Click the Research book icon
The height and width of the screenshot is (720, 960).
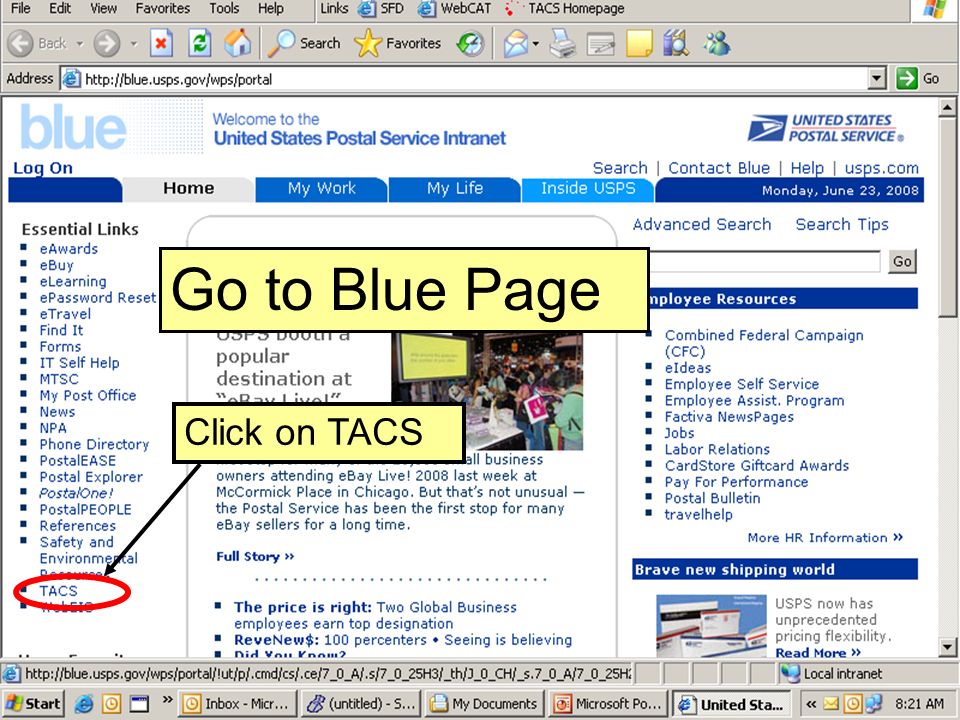676,43
